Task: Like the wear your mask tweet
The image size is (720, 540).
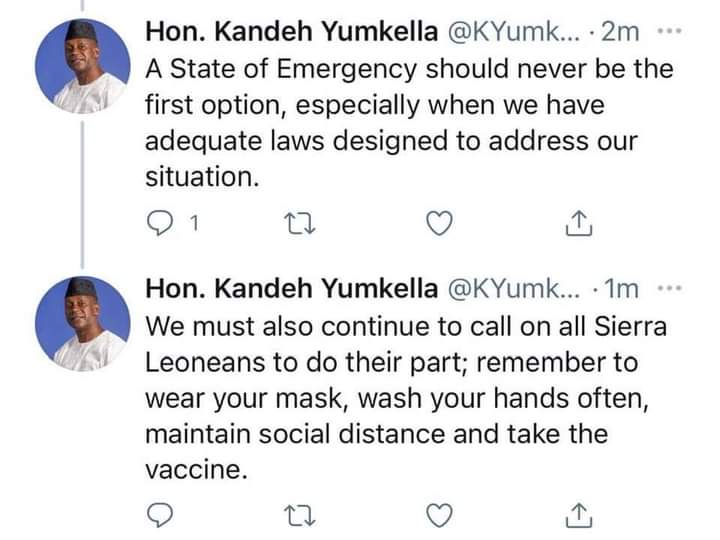Action: click(438, 515)
